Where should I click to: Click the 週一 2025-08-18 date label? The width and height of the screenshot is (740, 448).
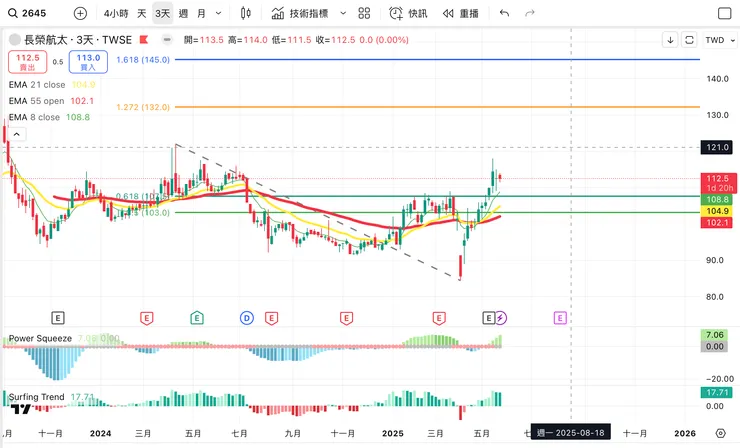click(x=571, y=433)
